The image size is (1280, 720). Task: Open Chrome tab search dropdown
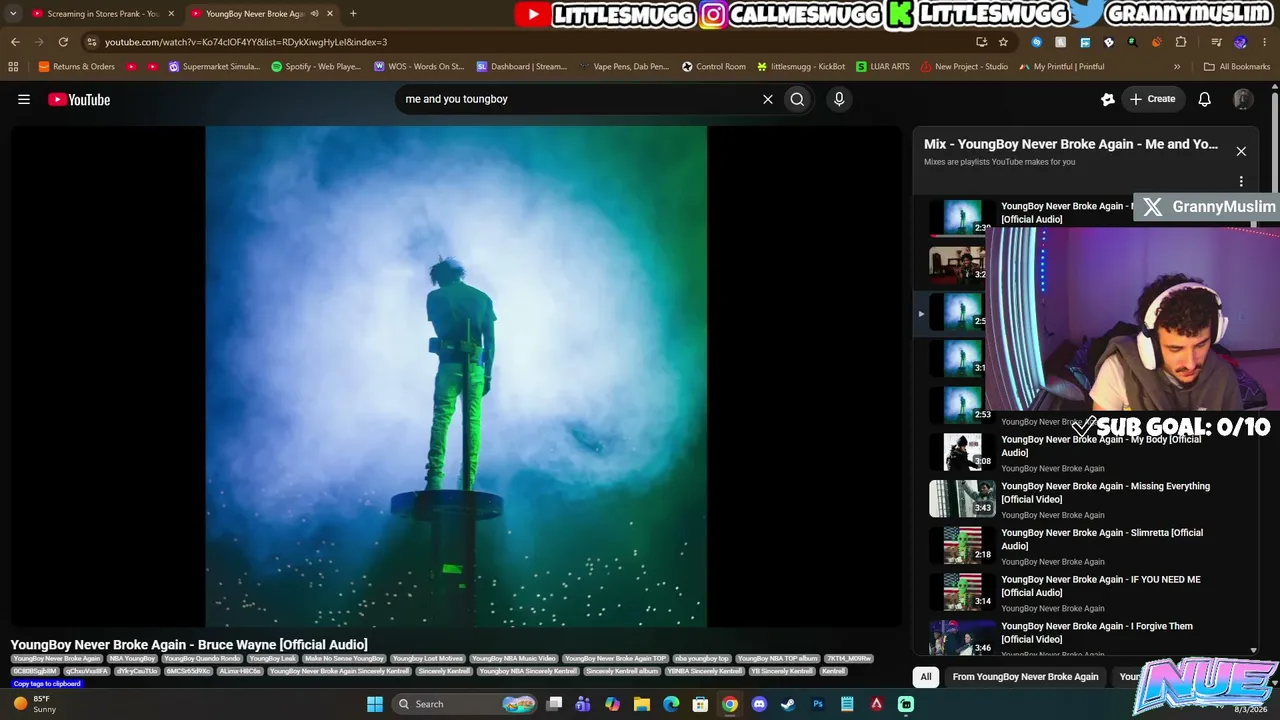[x=13, y=14]
